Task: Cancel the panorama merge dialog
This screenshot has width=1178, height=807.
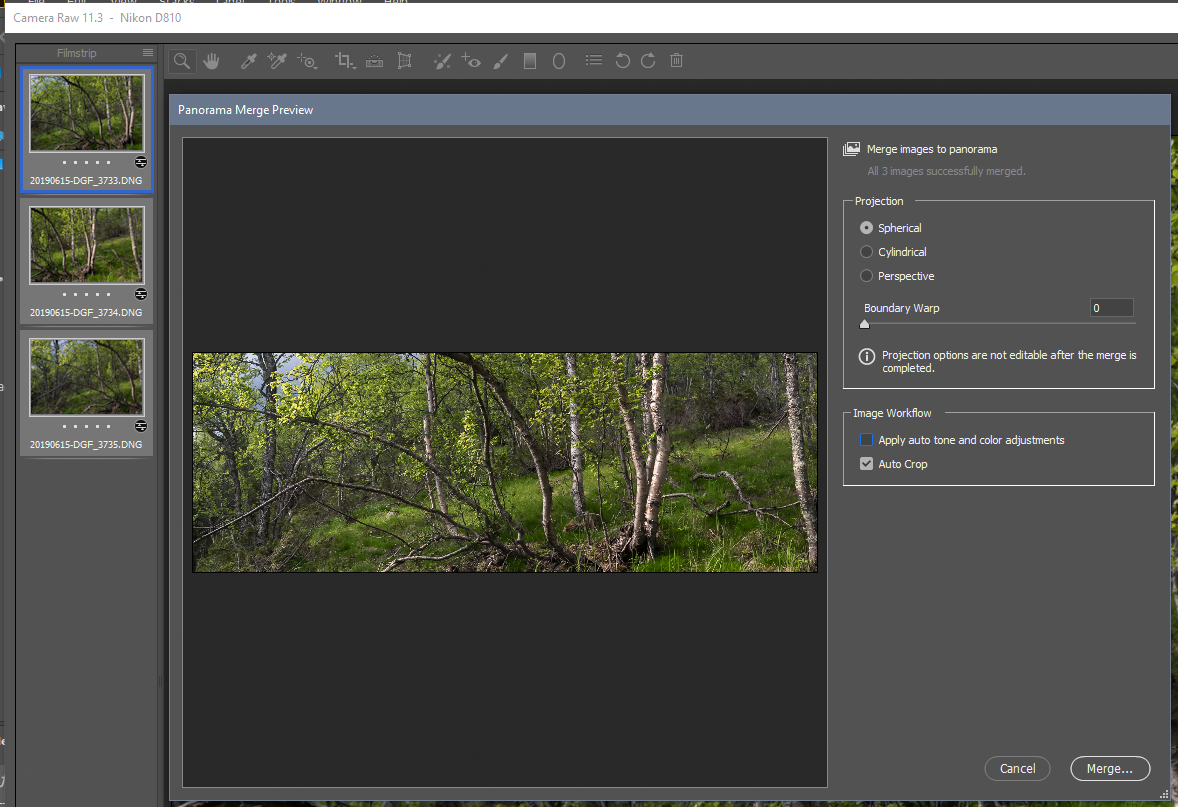Action: click(1017, 768)
